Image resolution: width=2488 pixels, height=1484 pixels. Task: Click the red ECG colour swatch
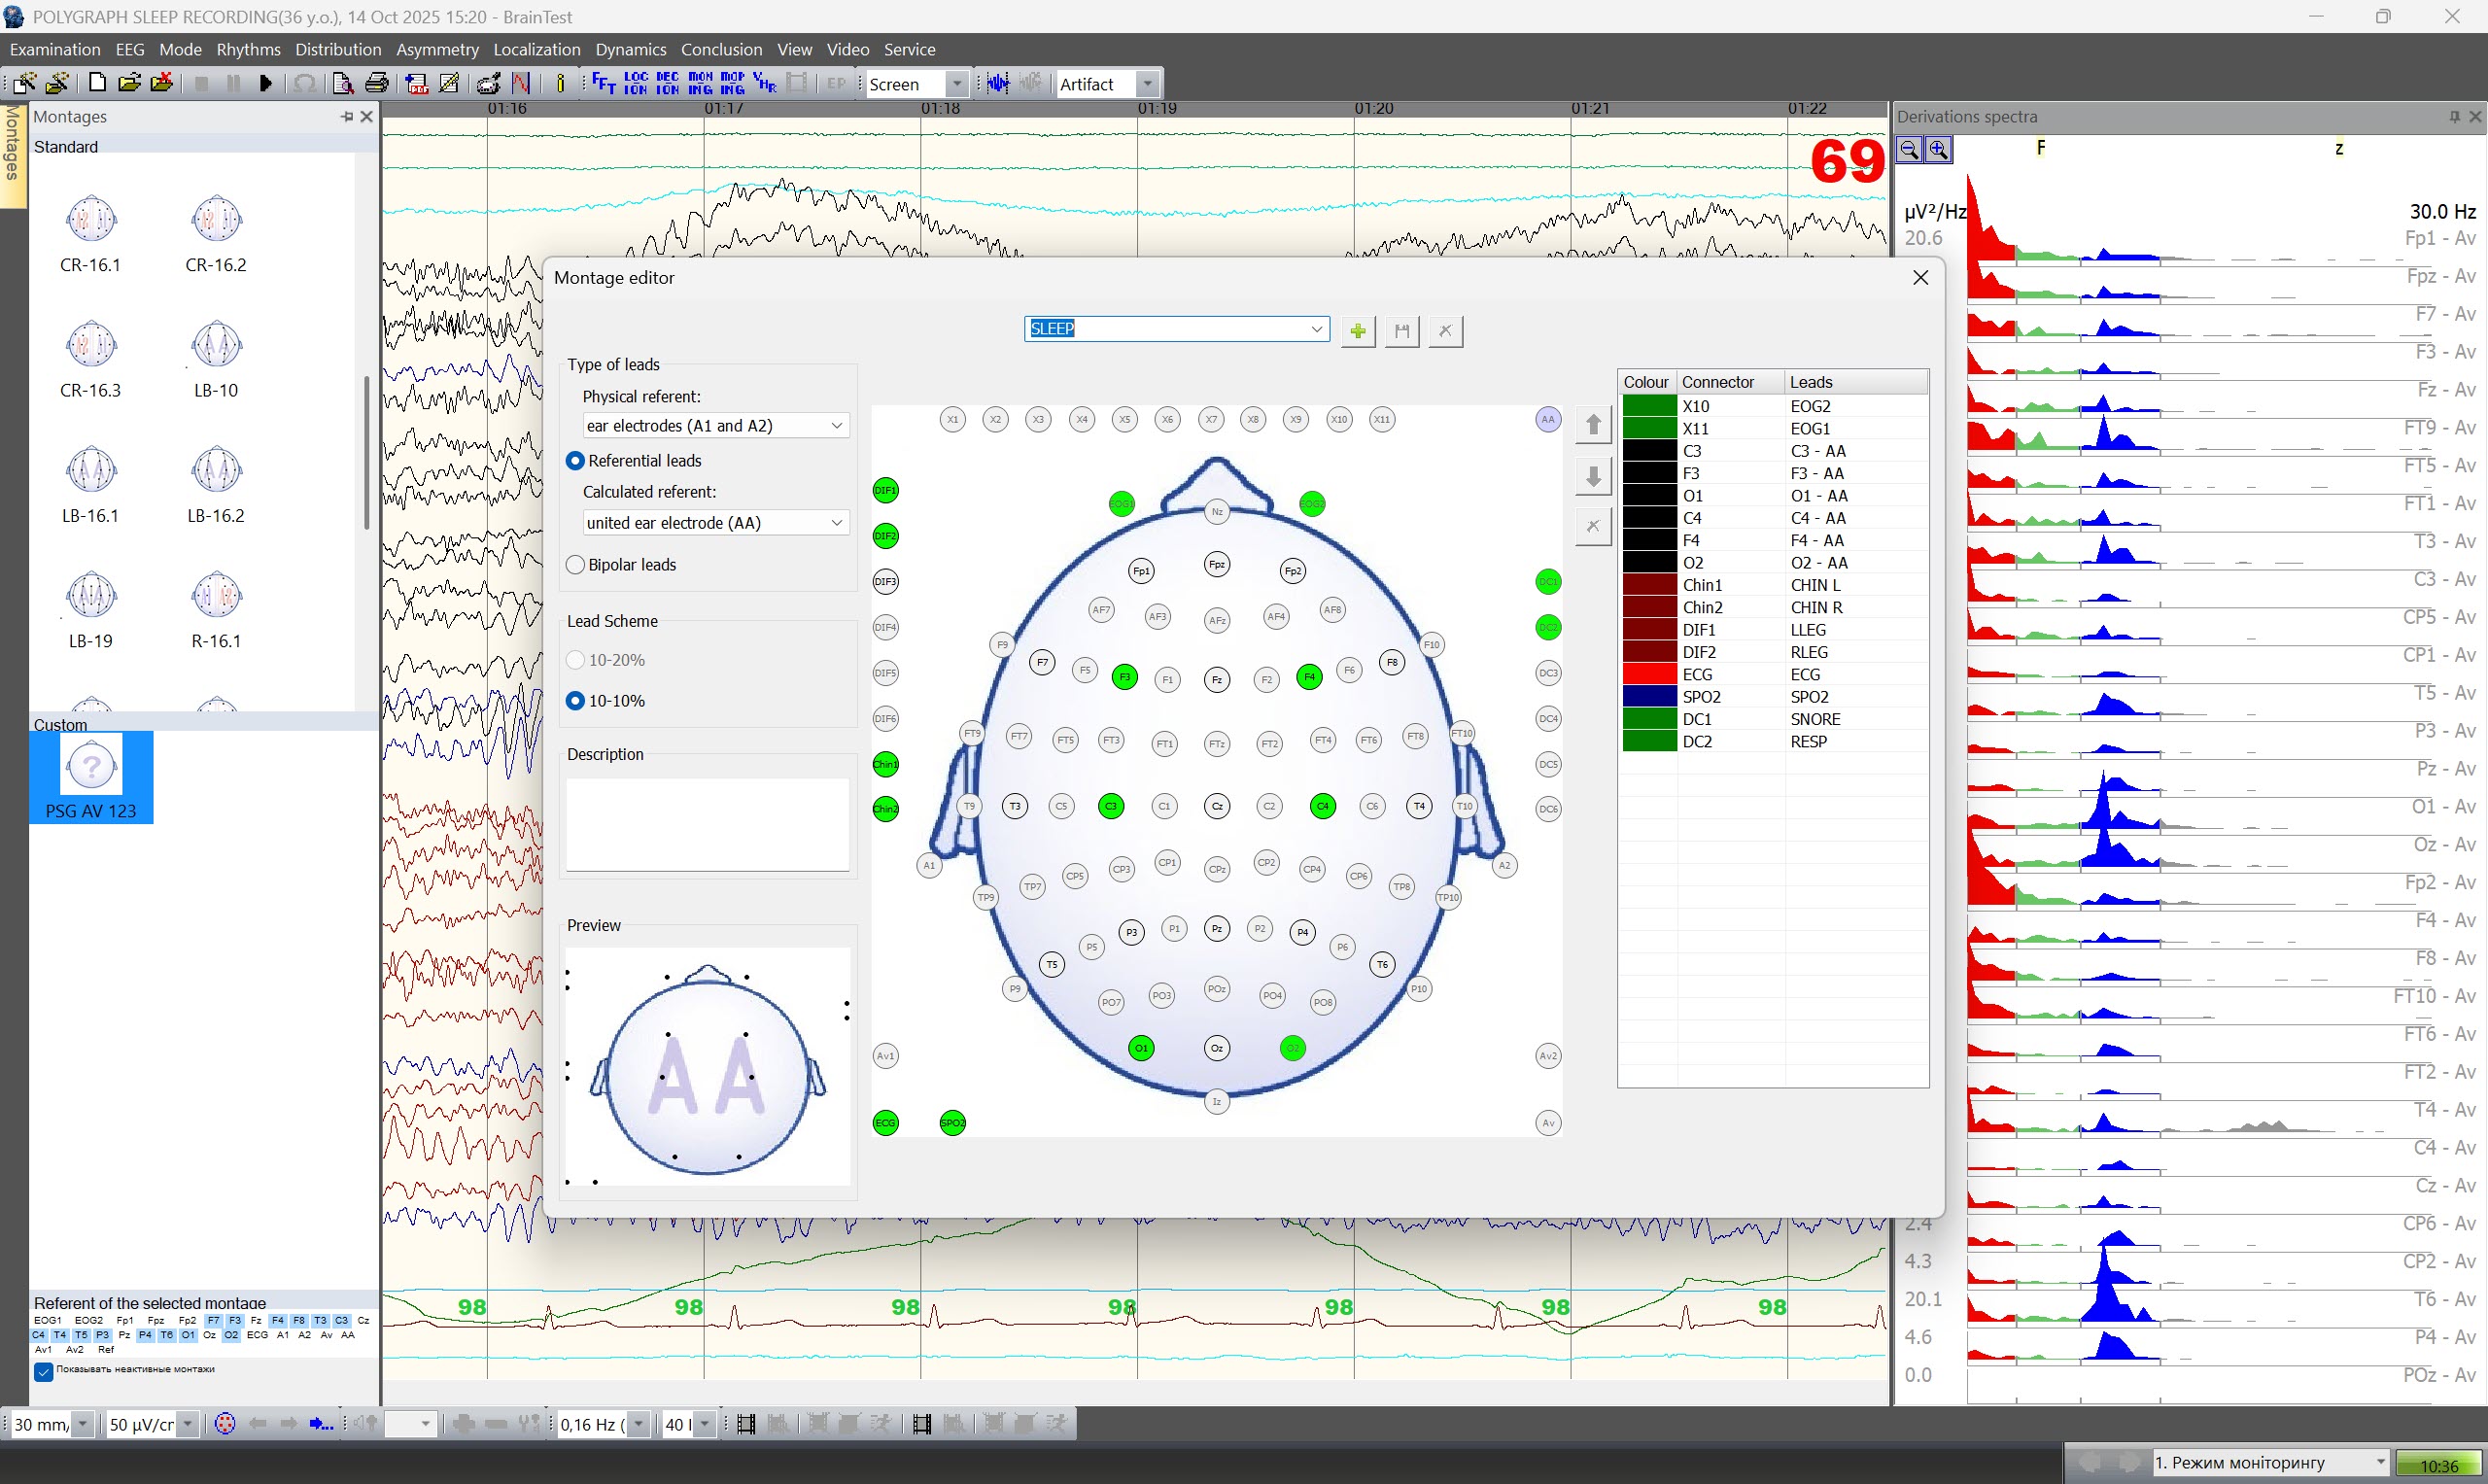point(1648,675)
